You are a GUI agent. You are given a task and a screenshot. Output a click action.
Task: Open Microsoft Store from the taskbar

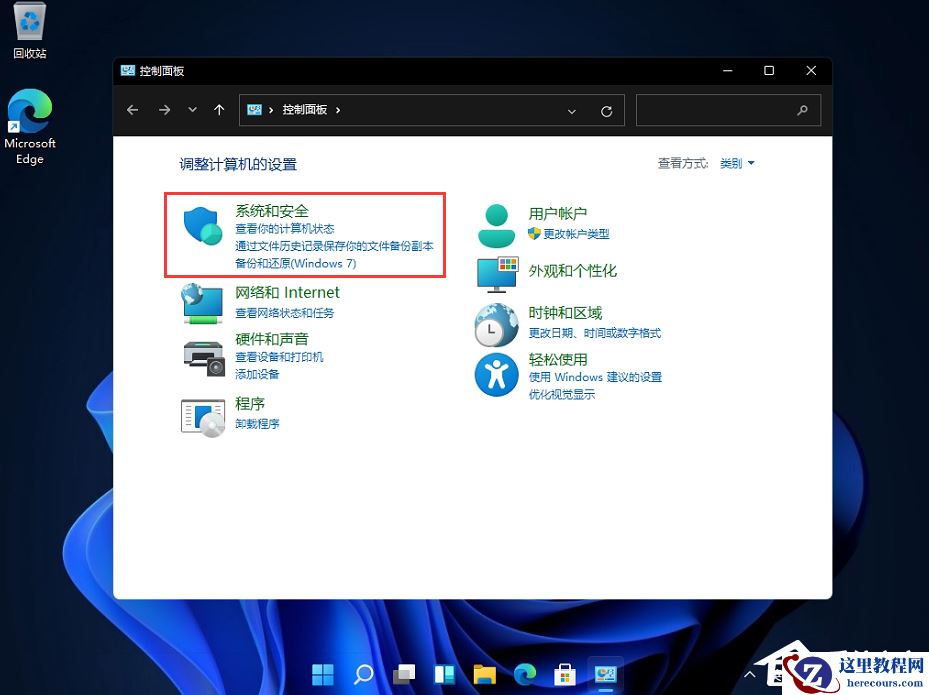tap(564, 674)
